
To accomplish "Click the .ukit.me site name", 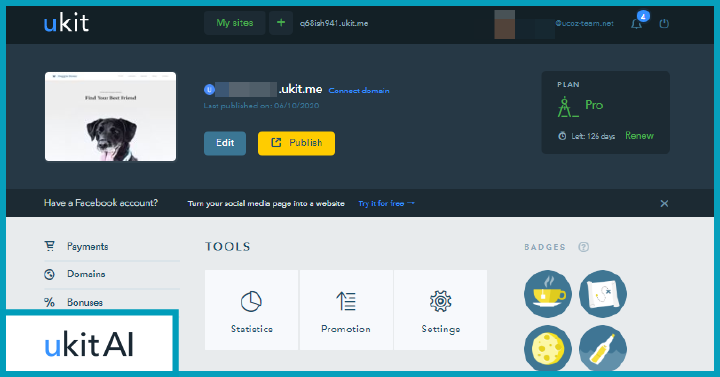I will coord(300,89).
